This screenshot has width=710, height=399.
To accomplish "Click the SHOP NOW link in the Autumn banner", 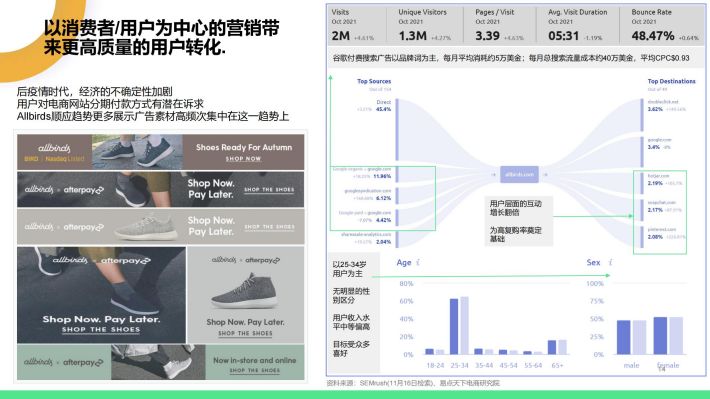I will (x=243, y=159).
